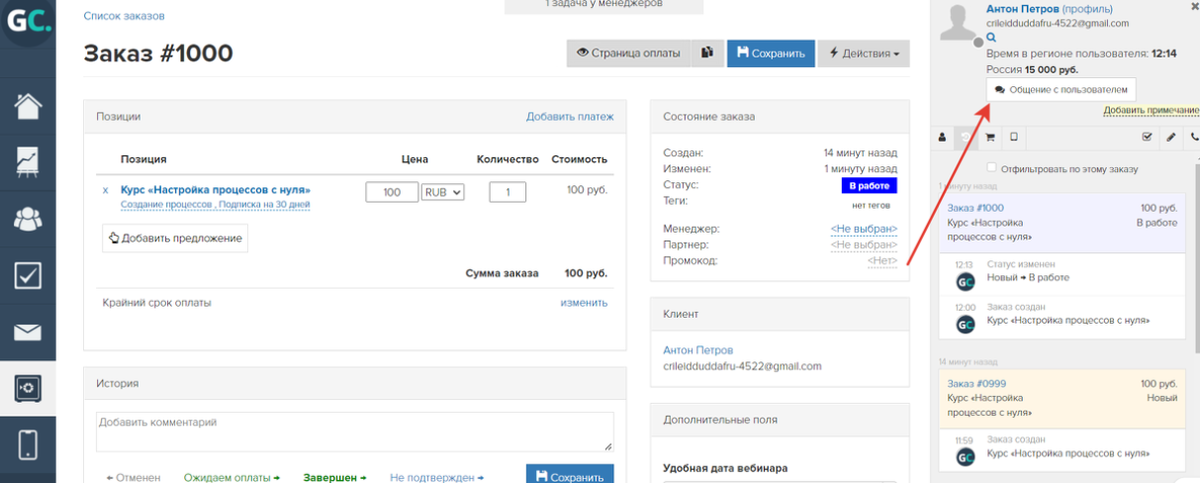The width and height of the screenshot is (1200, 483).
Task: Click GC avatar beside 11:59 order created entry
Action: [965, 457]
